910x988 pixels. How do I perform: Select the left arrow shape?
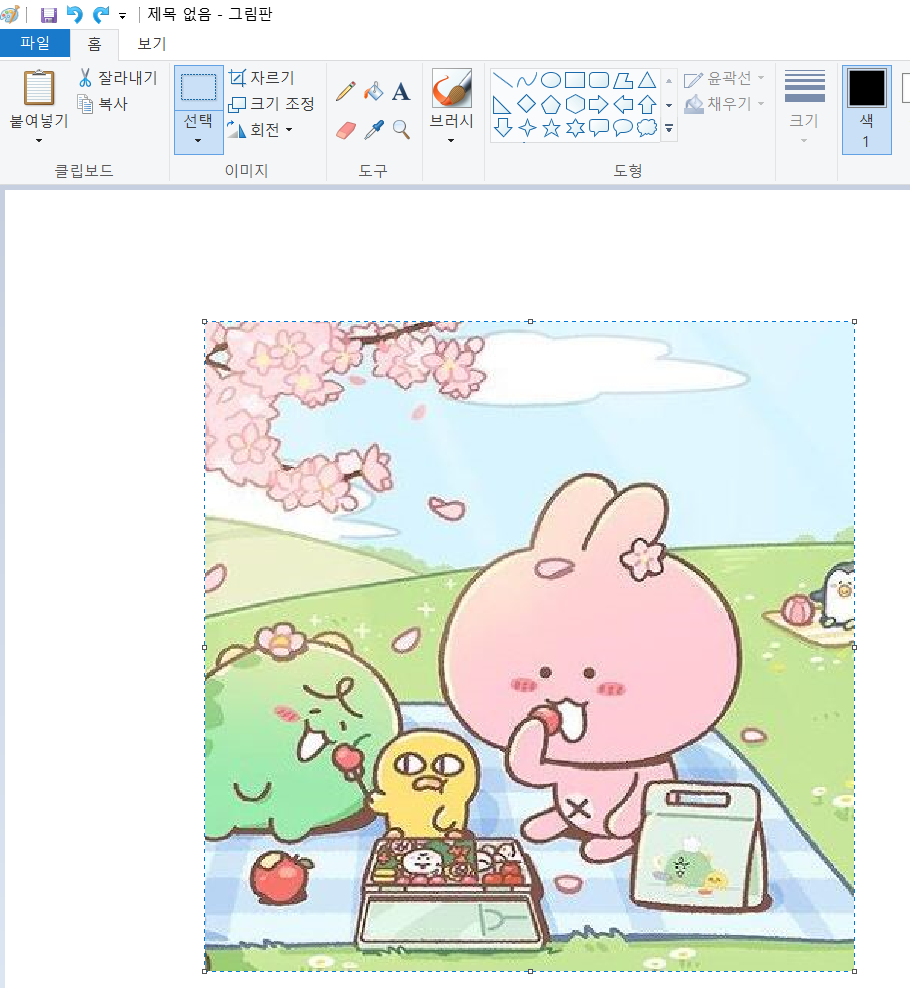(623, 104)
